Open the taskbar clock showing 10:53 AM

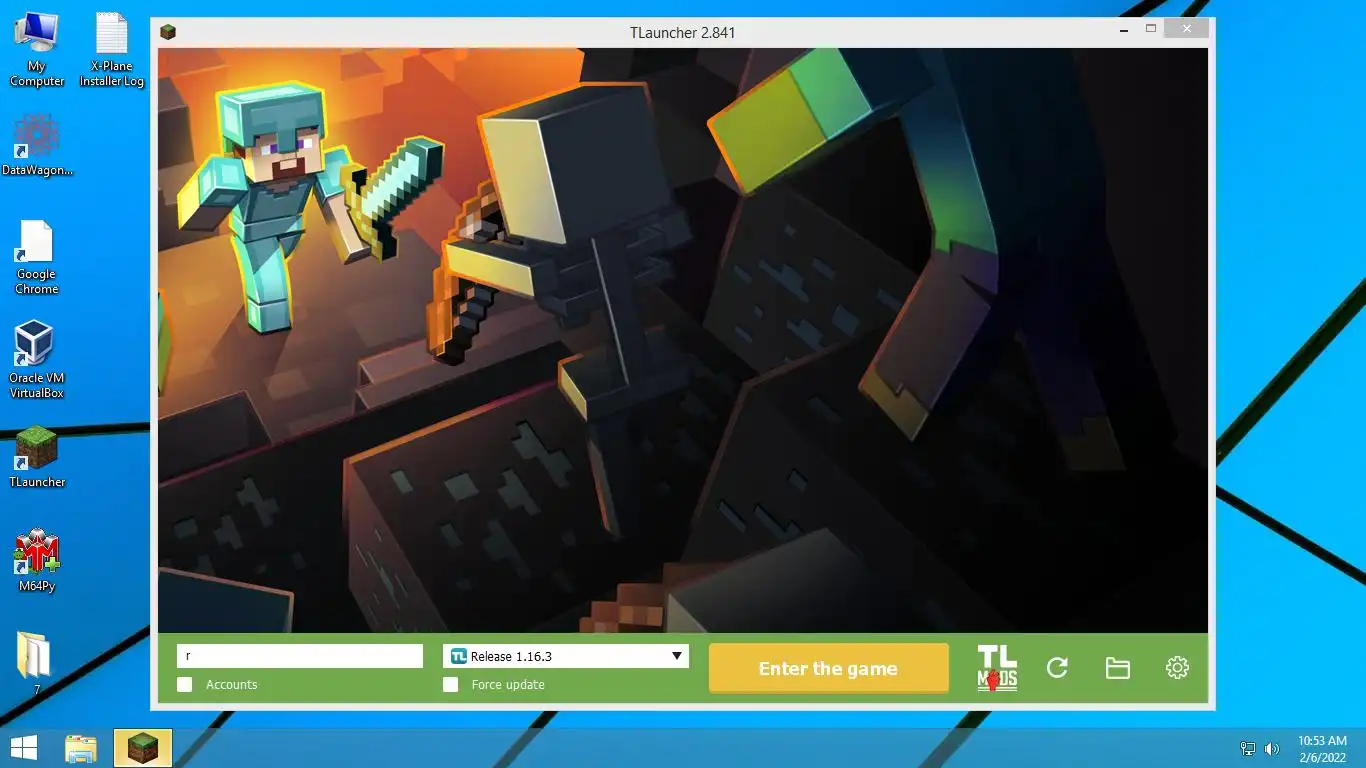[1322, 748]
